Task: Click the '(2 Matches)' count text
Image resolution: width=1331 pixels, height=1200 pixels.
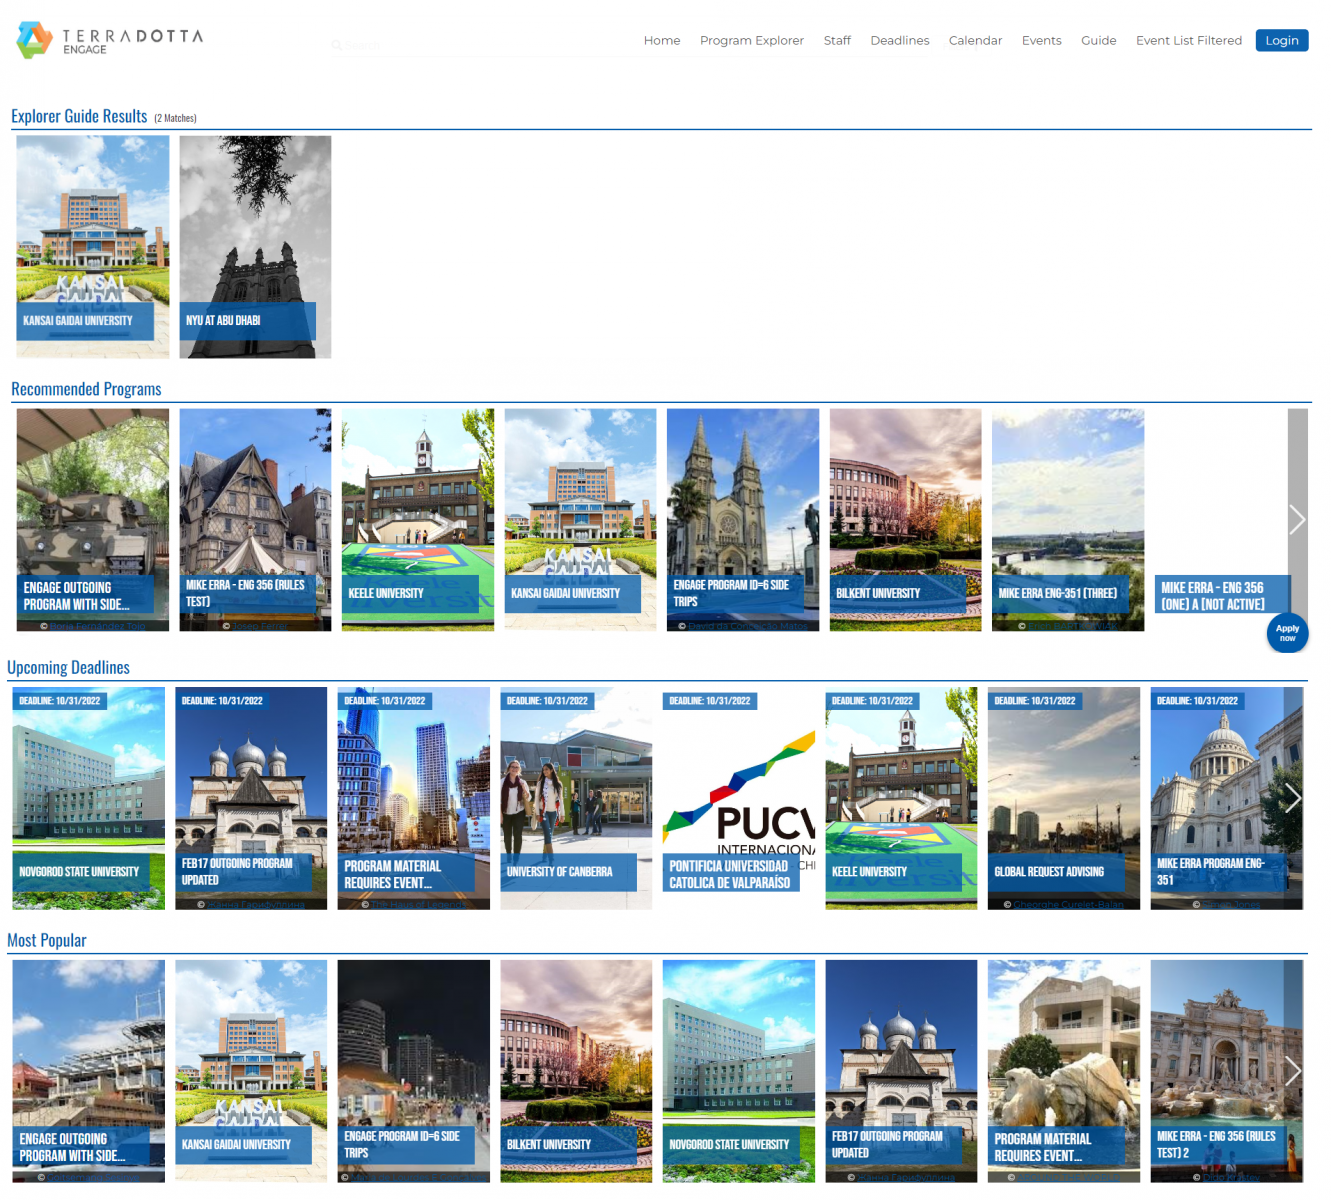Action: [175, 118]
